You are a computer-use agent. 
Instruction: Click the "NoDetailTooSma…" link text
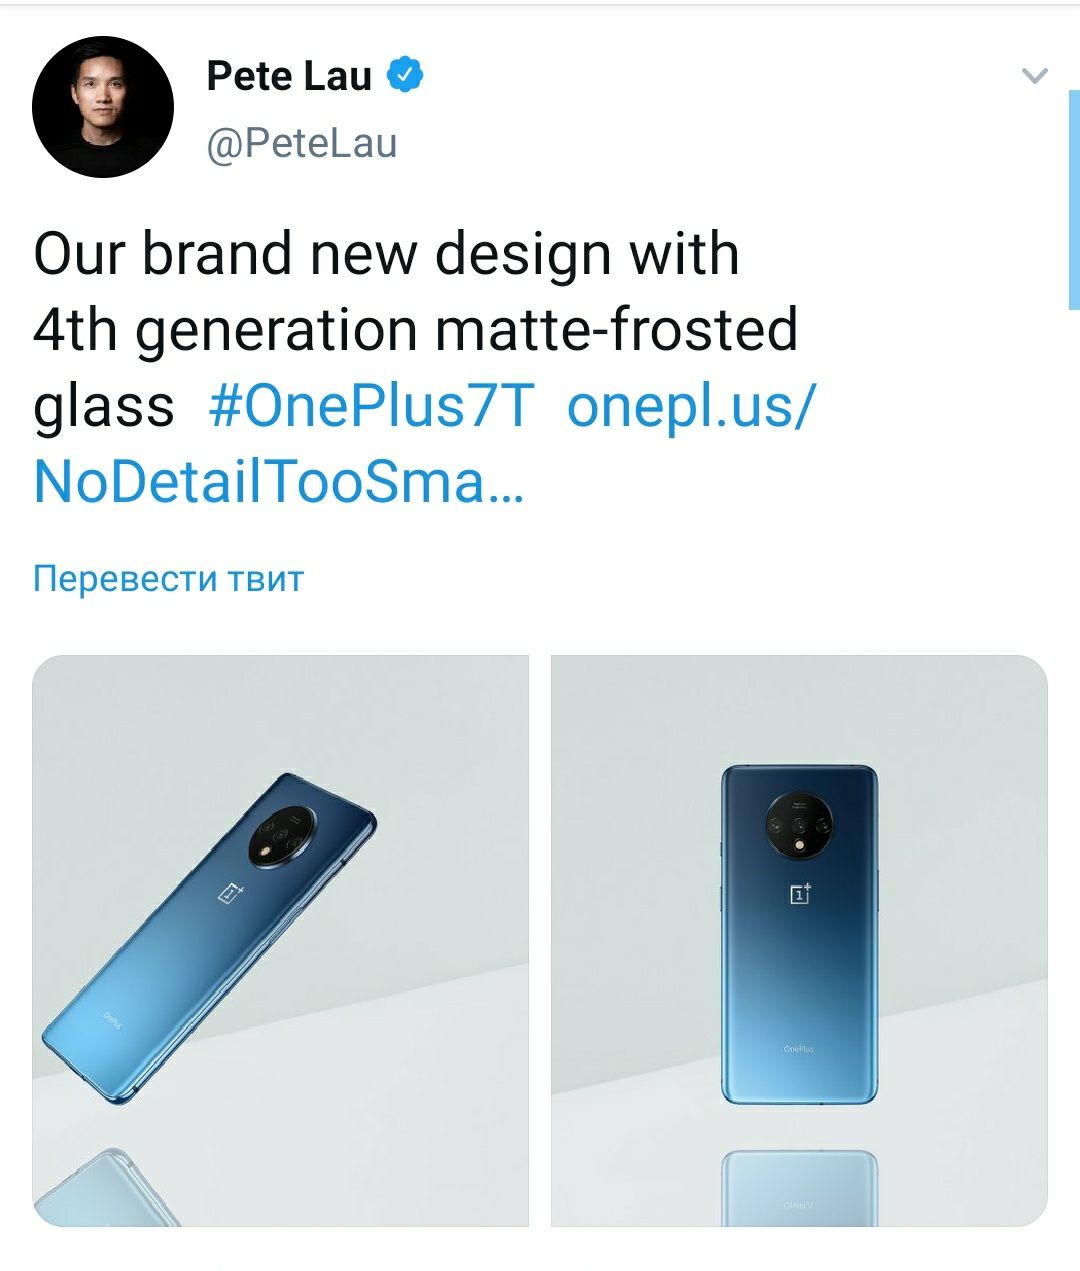tap(278, 482)
